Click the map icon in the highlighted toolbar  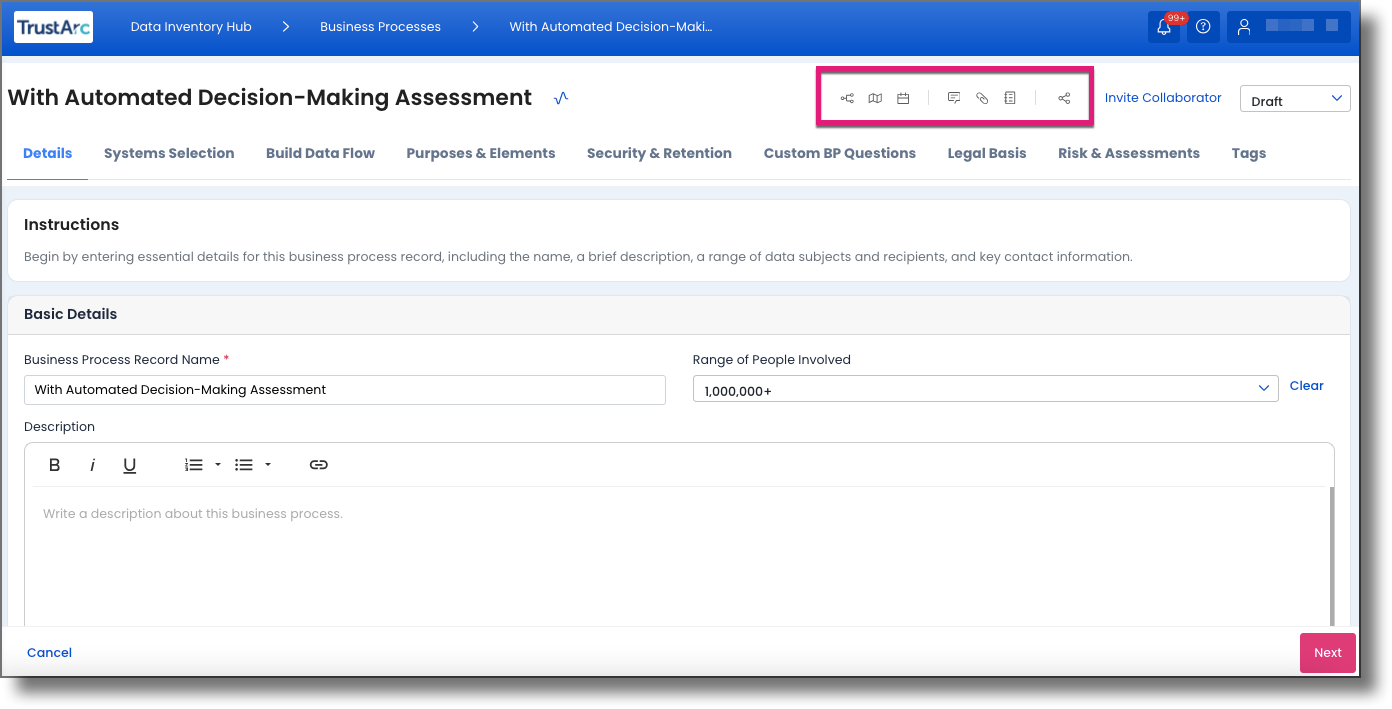tap(875, 97)
